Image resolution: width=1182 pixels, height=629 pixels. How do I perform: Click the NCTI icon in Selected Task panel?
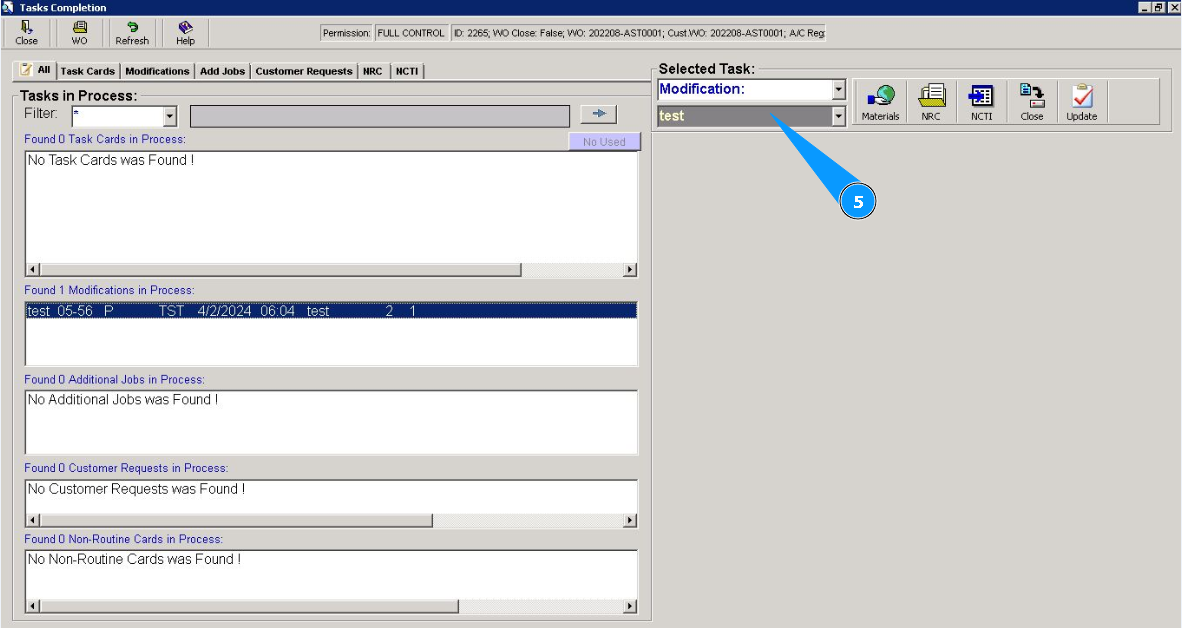pyautogui.click(x=981, y=102)
